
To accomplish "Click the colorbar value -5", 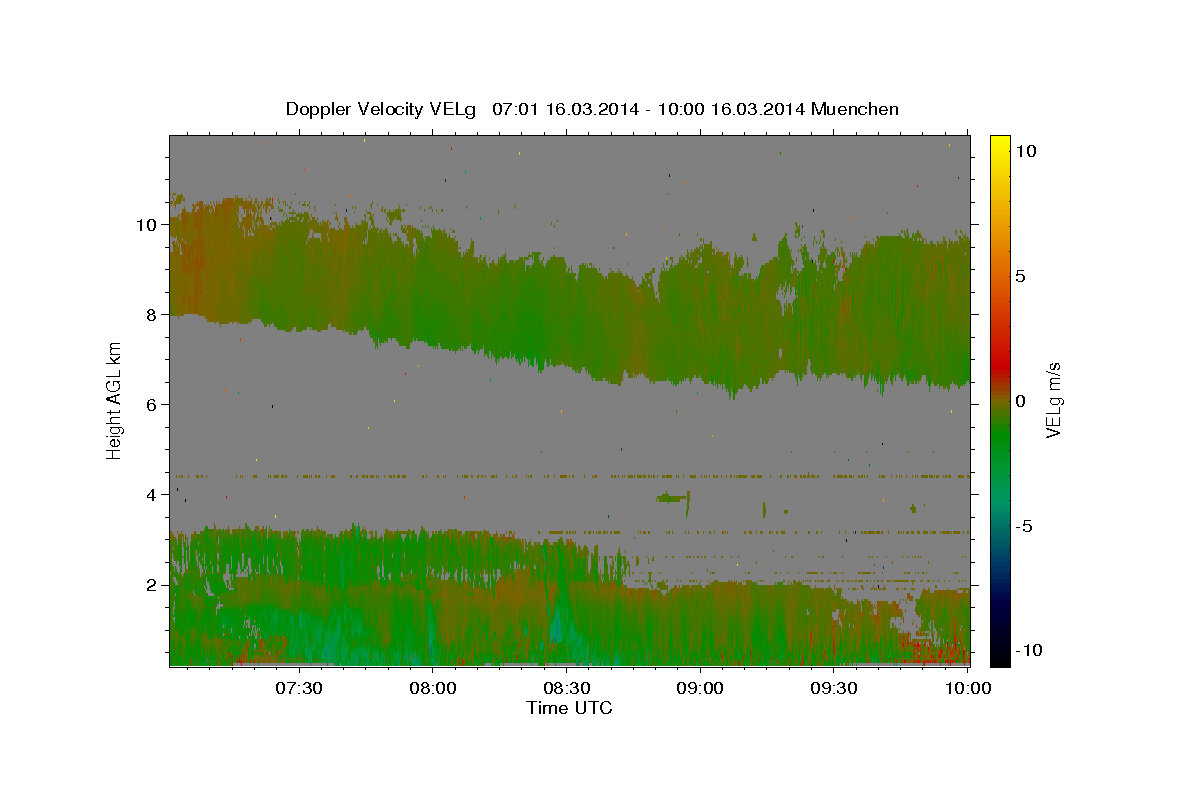I will (1024, 526).
